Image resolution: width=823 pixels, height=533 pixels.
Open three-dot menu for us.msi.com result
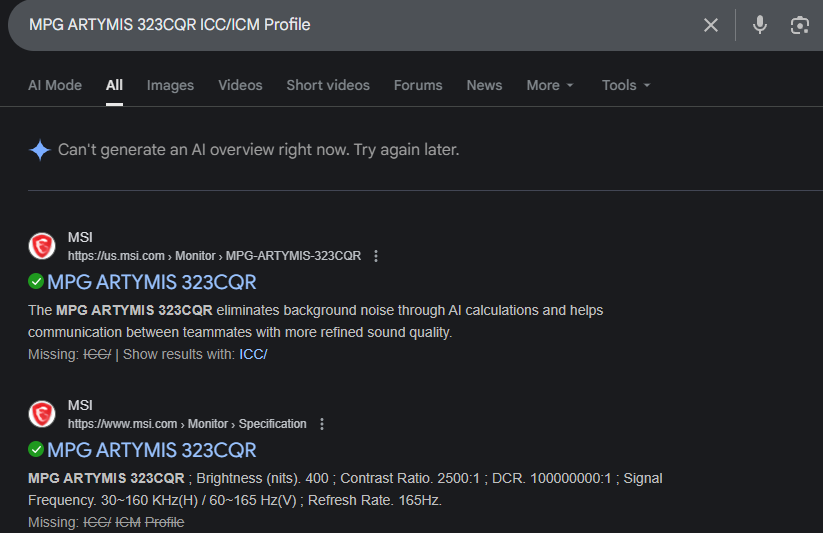[376, 256]
